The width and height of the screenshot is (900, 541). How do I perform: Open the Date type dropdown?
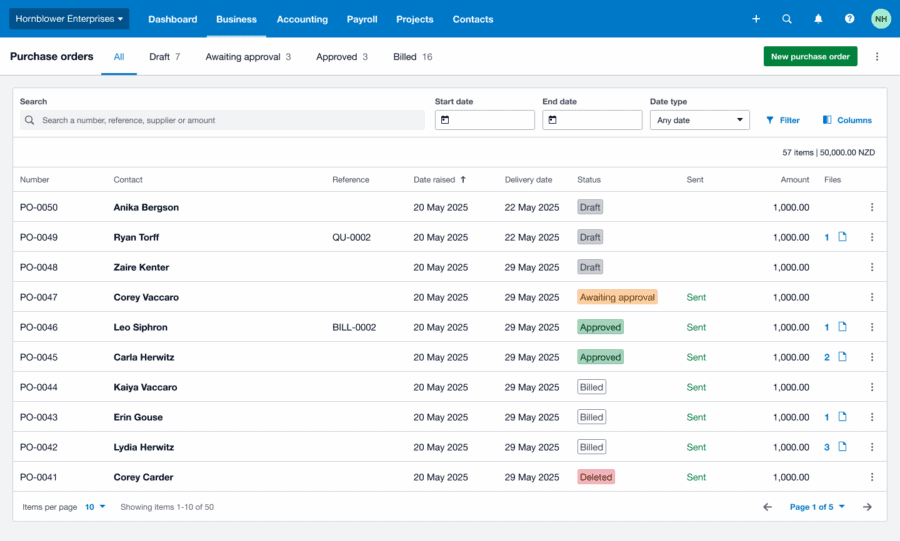699,120
